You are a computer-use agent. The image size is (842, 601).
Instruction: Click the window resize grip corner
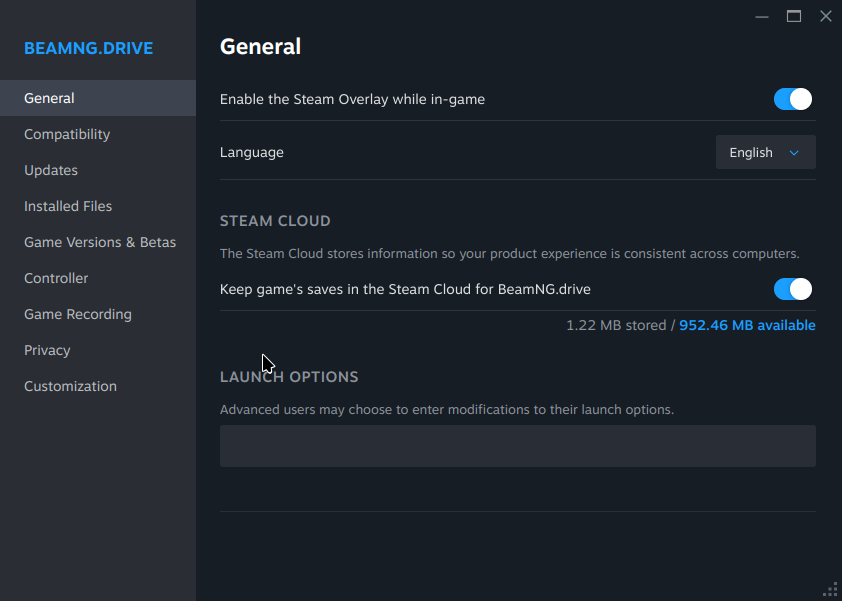click(830, 589)
